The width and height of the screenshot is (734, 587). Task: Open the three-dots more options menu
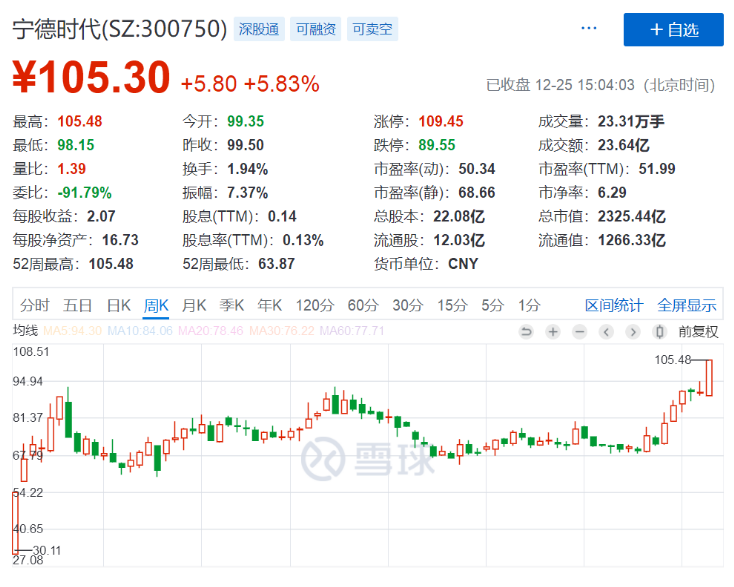(588, 29)
